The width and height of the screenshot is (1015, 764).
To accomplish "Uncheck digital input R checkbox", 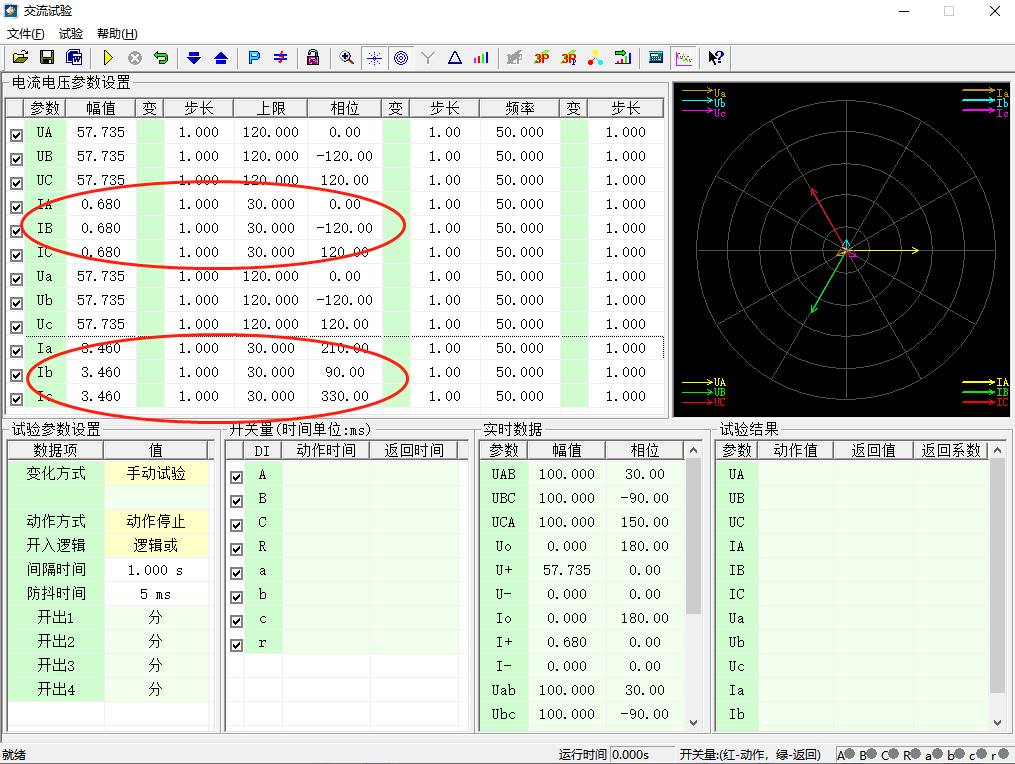I will (237, 549).
